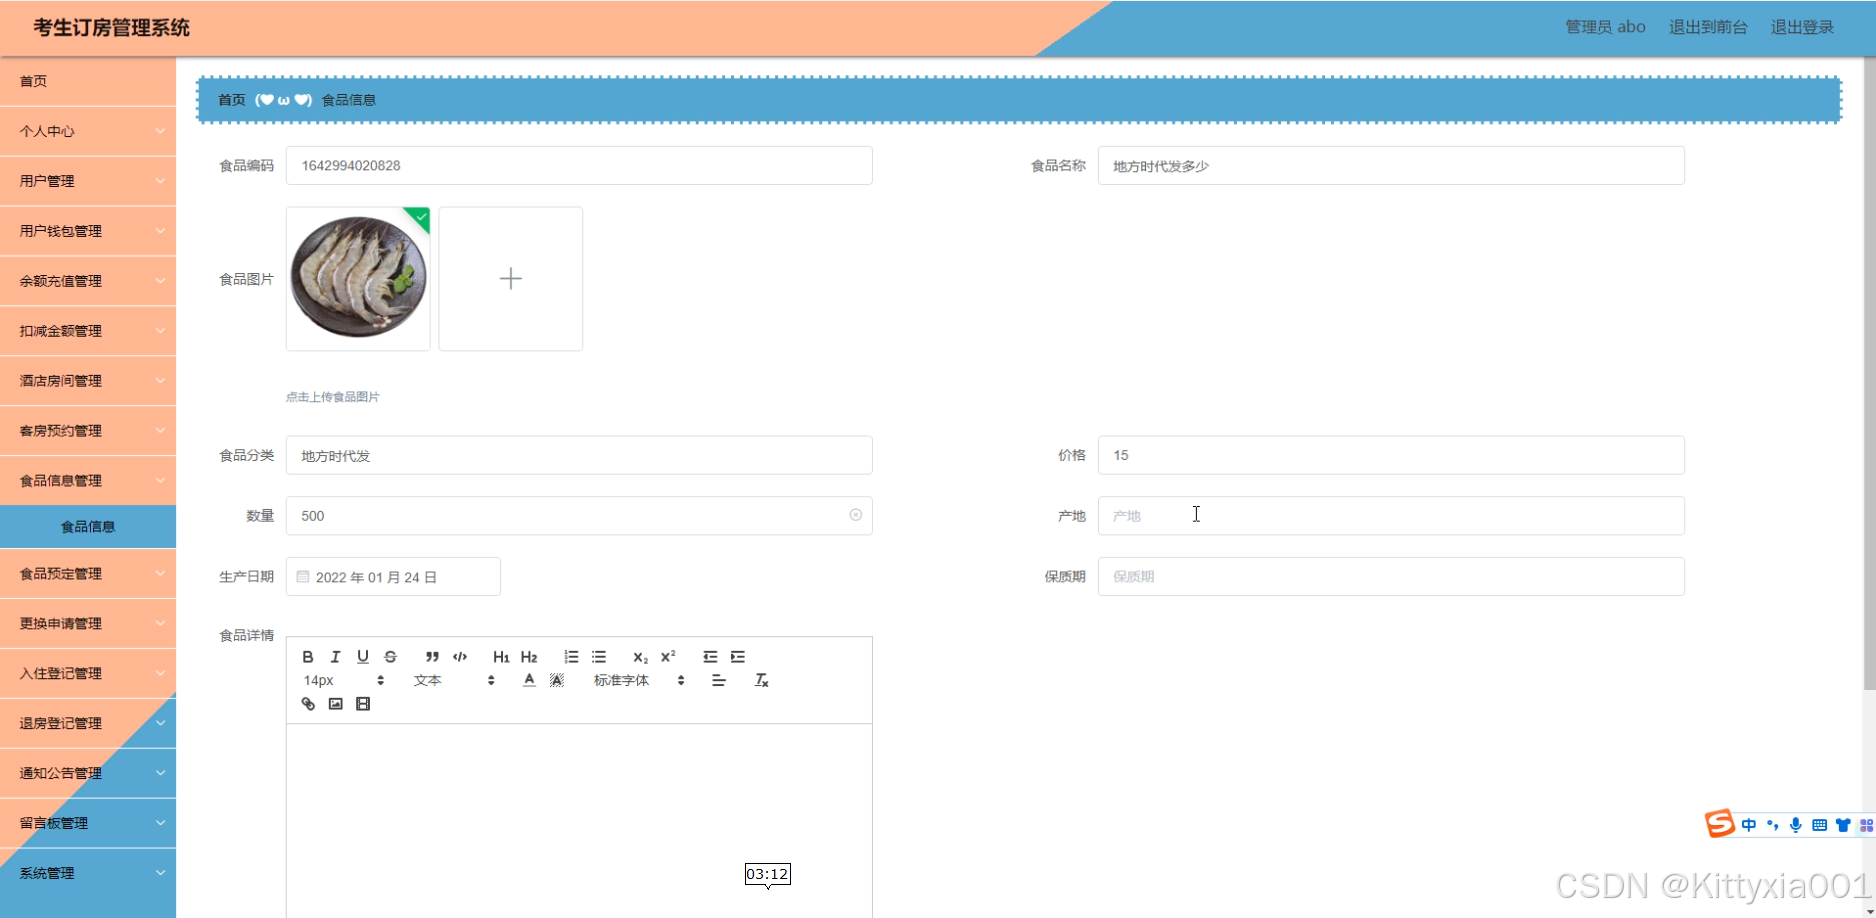Go to 退出到前台 in header
Viewport: 1876px width, 918px height.
click(1708, 27)
